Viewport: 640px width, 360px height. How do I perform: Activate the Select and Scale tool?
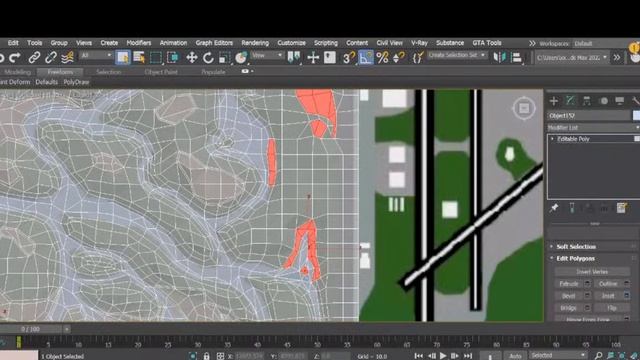224,58
